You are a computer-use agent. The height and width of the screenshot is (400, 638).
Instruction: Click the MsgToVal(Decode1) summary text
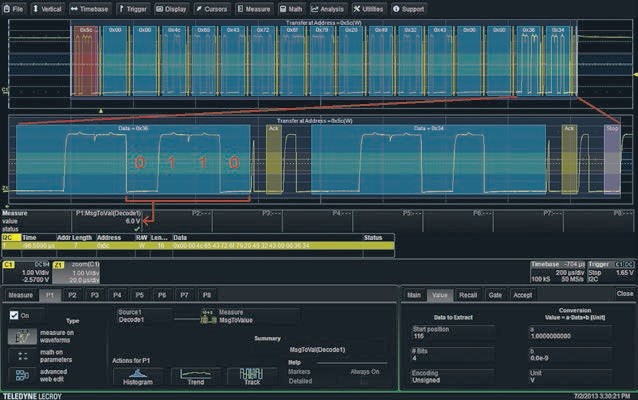click(x=317, y=350)
